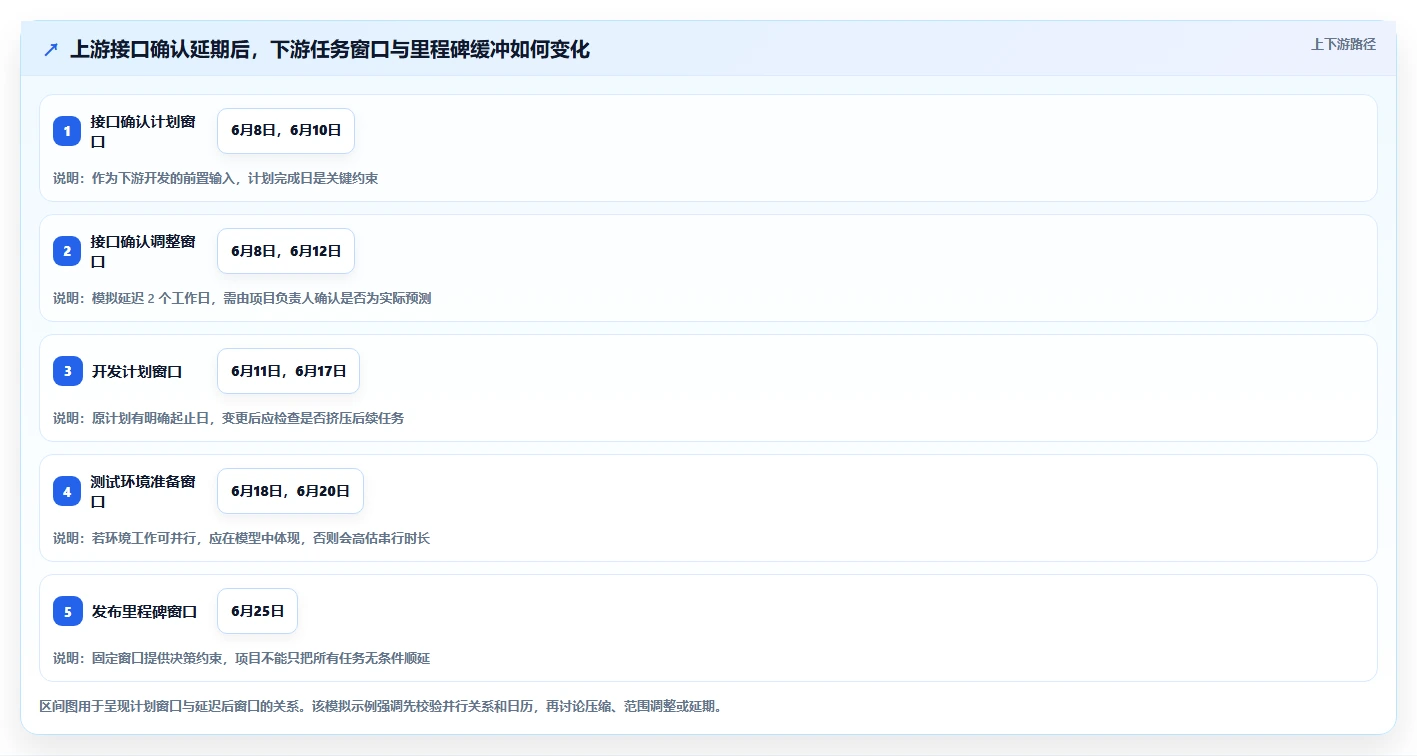Click the 接口确认调整窗口 label

point(143,251)
